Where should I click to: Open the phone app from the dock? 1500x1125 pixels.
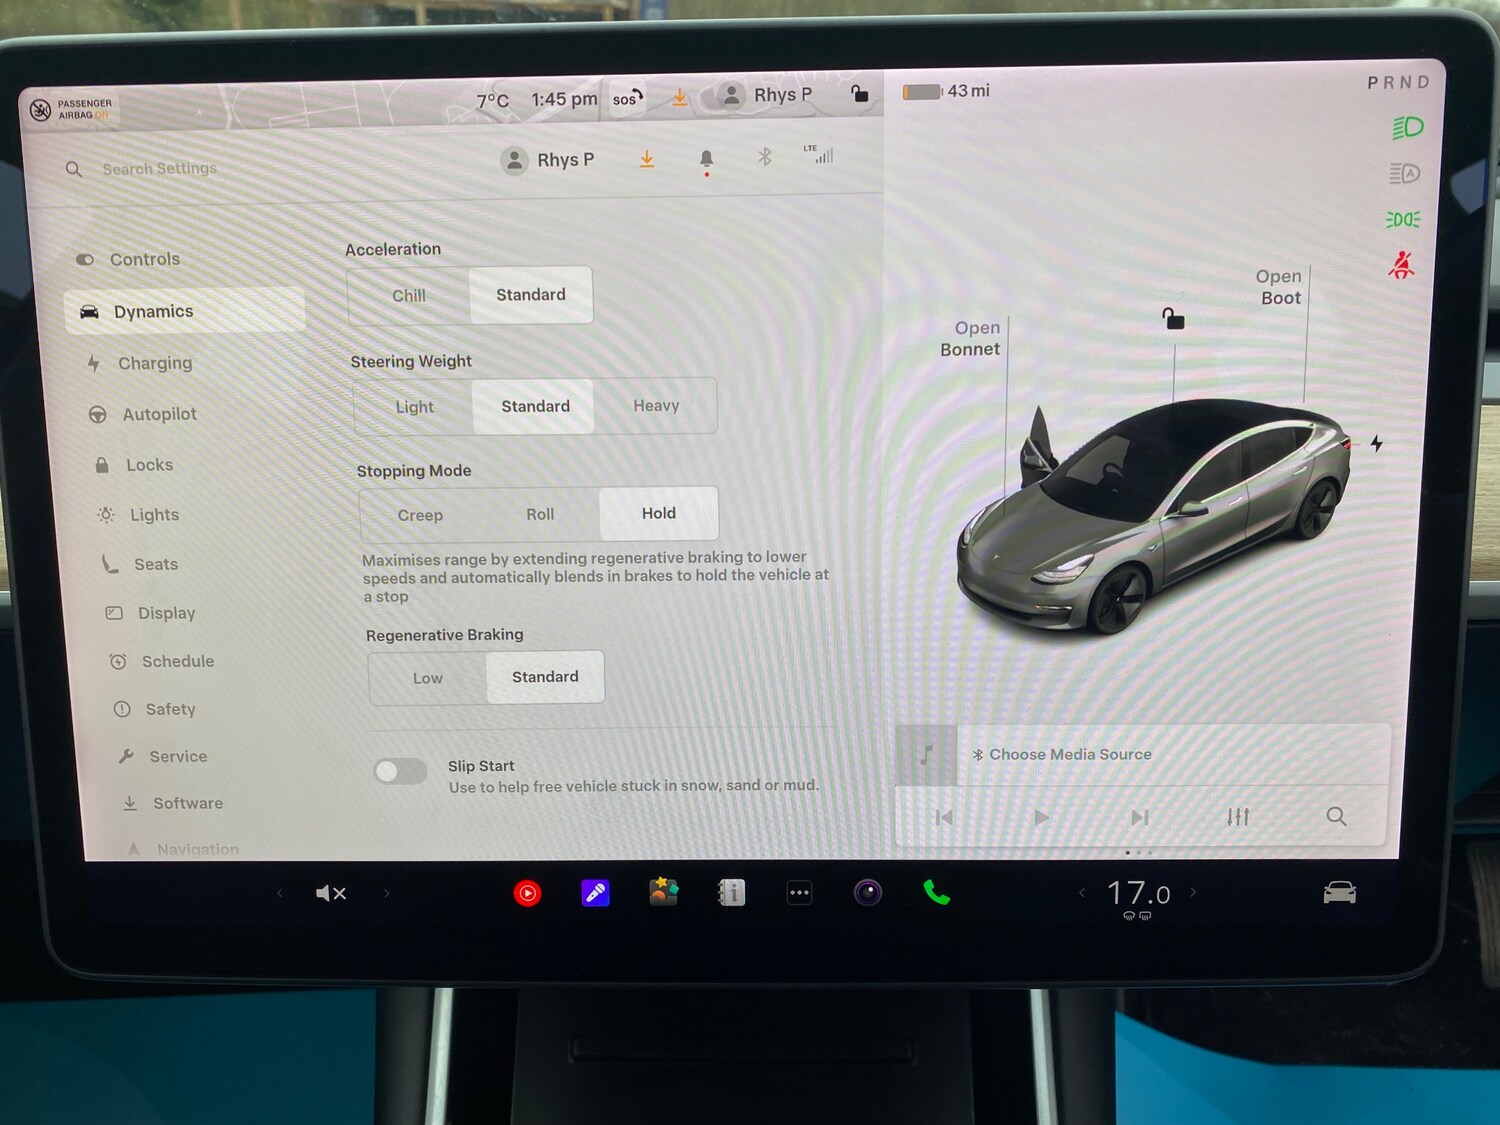click(936, 892)
